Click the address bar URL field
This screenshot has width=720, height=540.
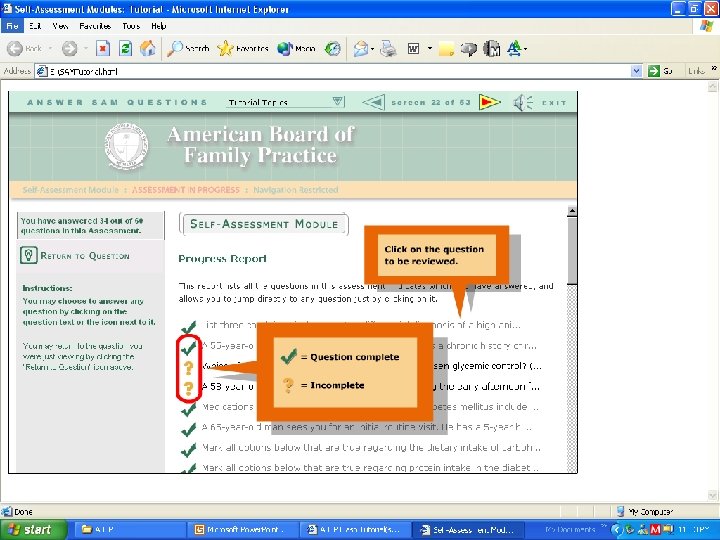click(333, 71)
